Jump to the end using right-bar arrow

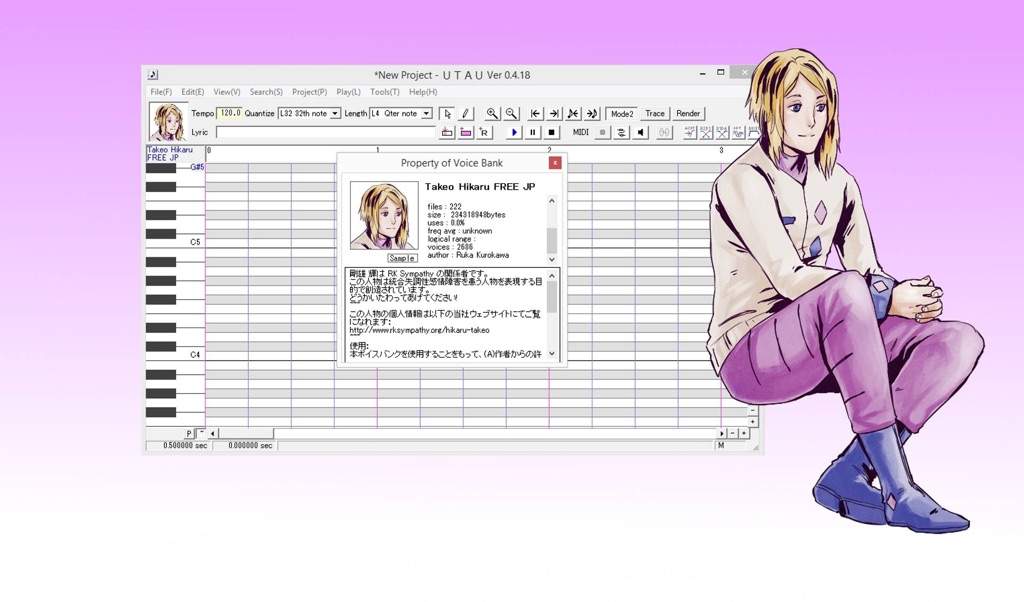pos(554,114)
